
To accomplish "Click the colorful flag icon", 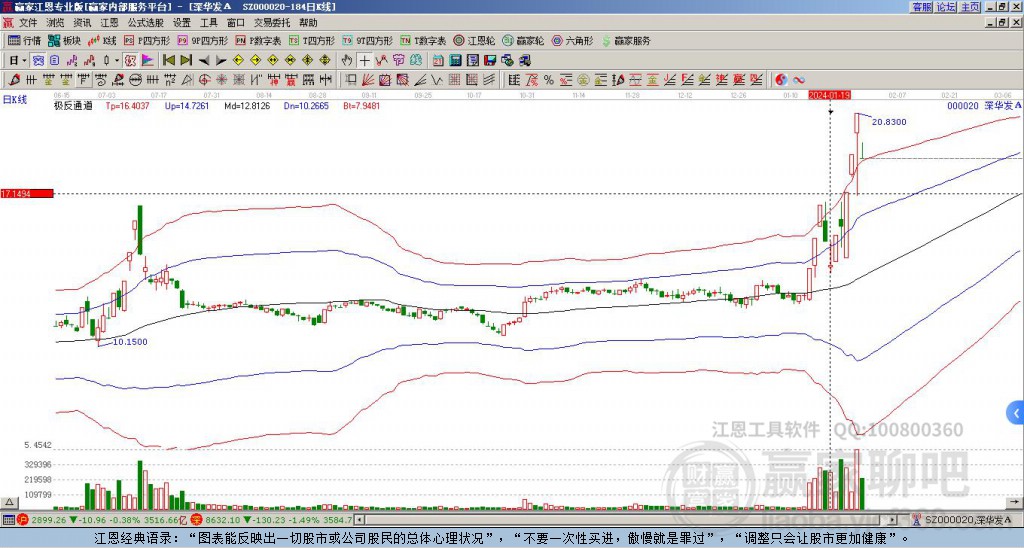I will pyautogui.click(x=148, y=60).
